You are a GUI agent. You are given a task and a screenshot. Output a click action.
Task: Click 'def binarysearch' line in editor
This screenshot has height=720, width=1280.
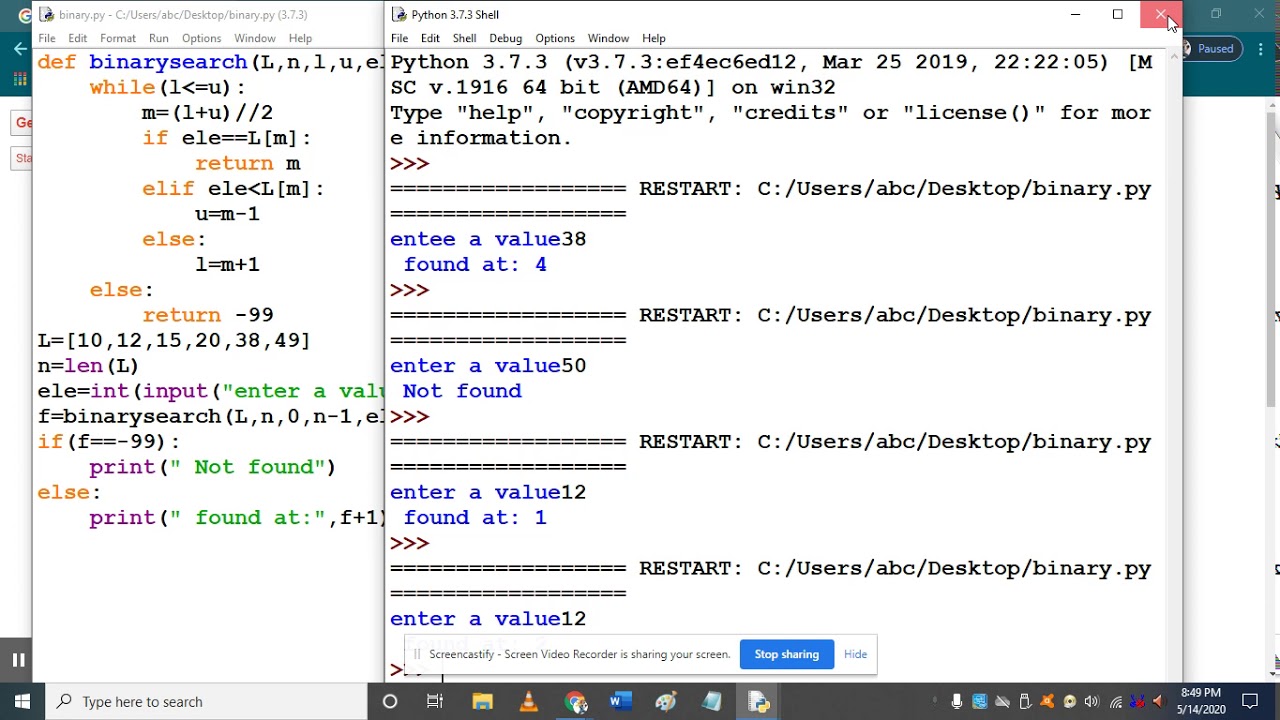[x=211, y=62]
